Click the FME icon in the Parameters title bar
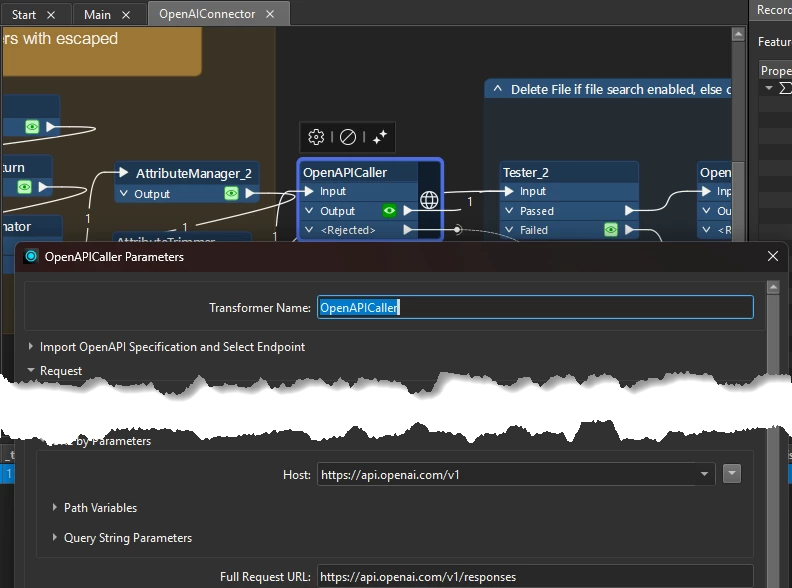Viewport: 792px width, 588px height. click(31, 257)
